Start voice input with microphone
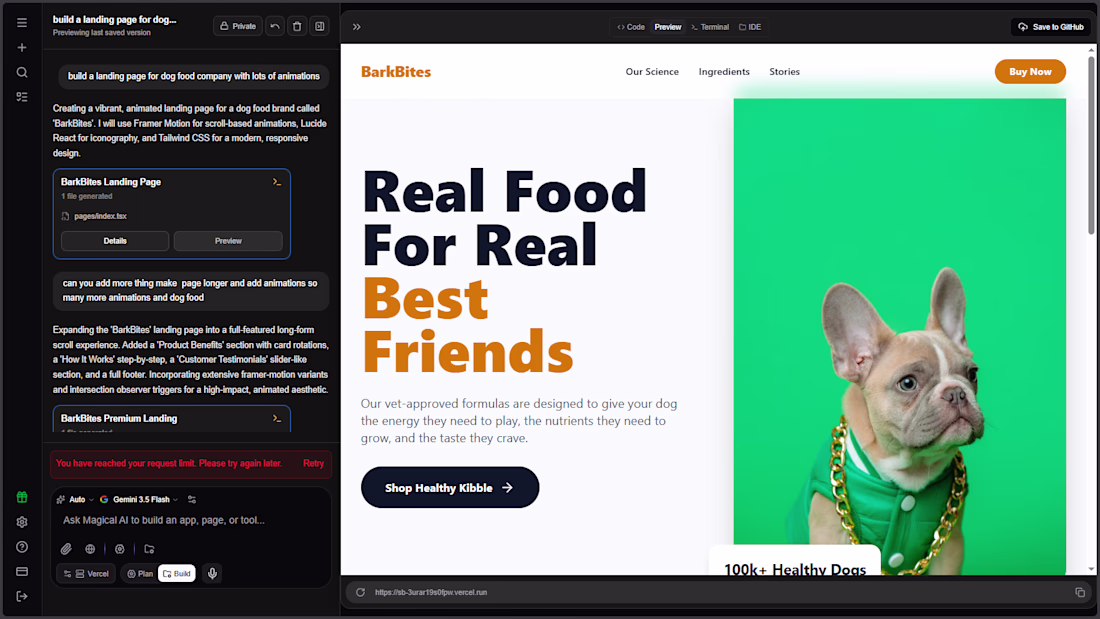 (x=213, y=573)
